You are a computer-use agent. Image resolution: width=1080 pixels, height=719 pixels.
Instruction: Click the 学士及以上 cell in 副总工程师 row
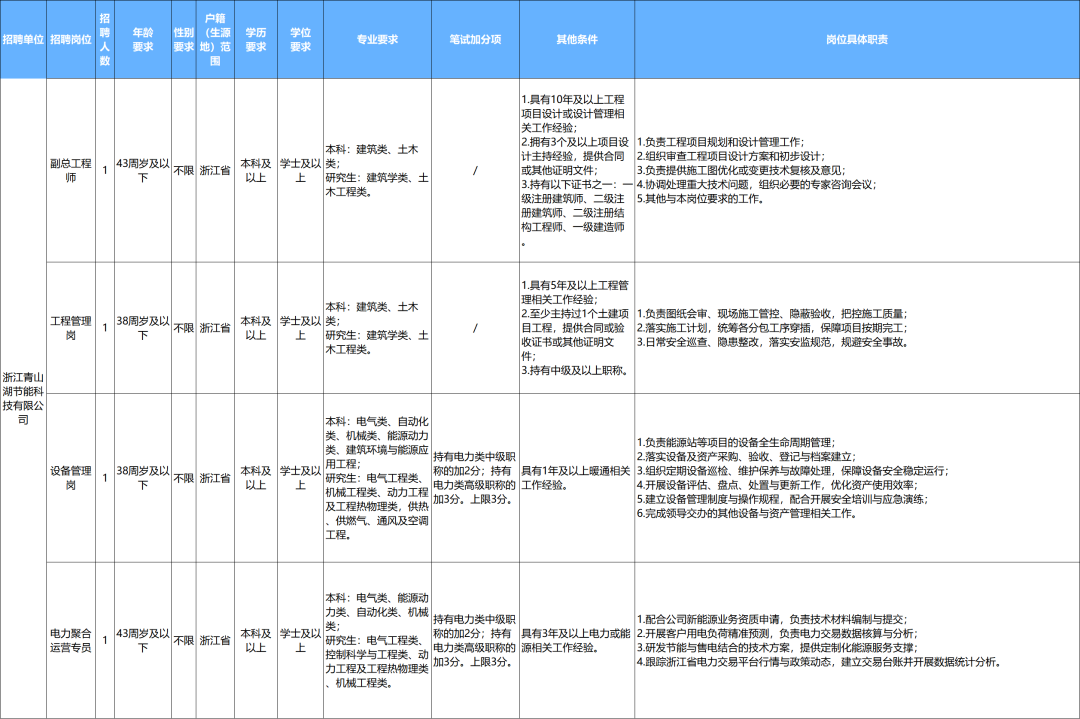300,170
